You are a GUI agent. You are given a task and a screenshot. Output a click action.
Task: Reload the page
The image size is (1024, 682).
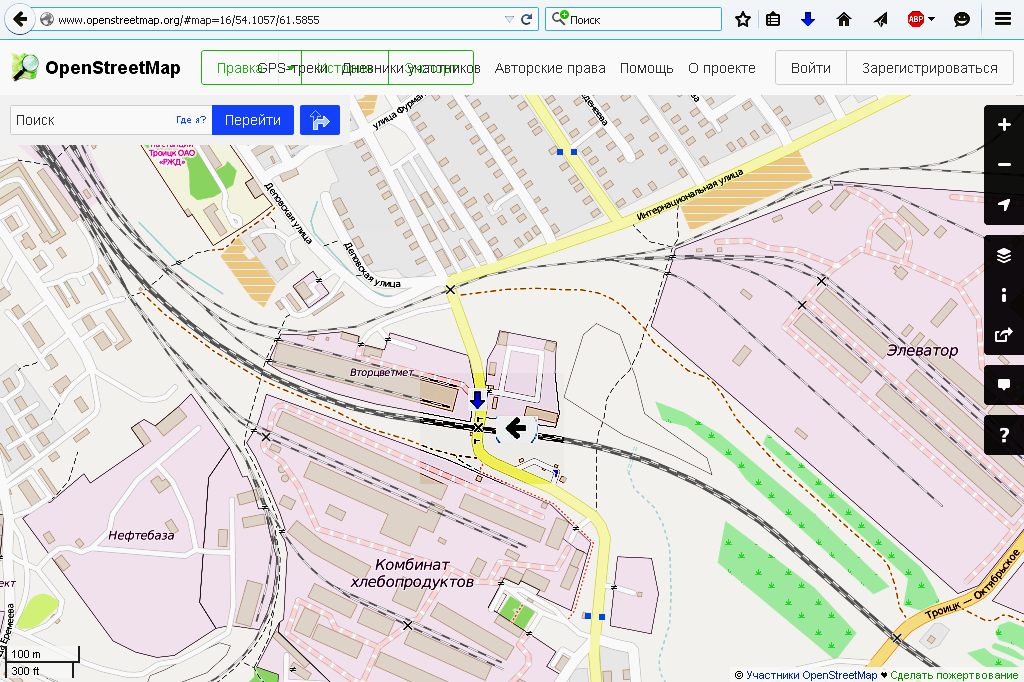pyautogui.click(x=527, y=19)
